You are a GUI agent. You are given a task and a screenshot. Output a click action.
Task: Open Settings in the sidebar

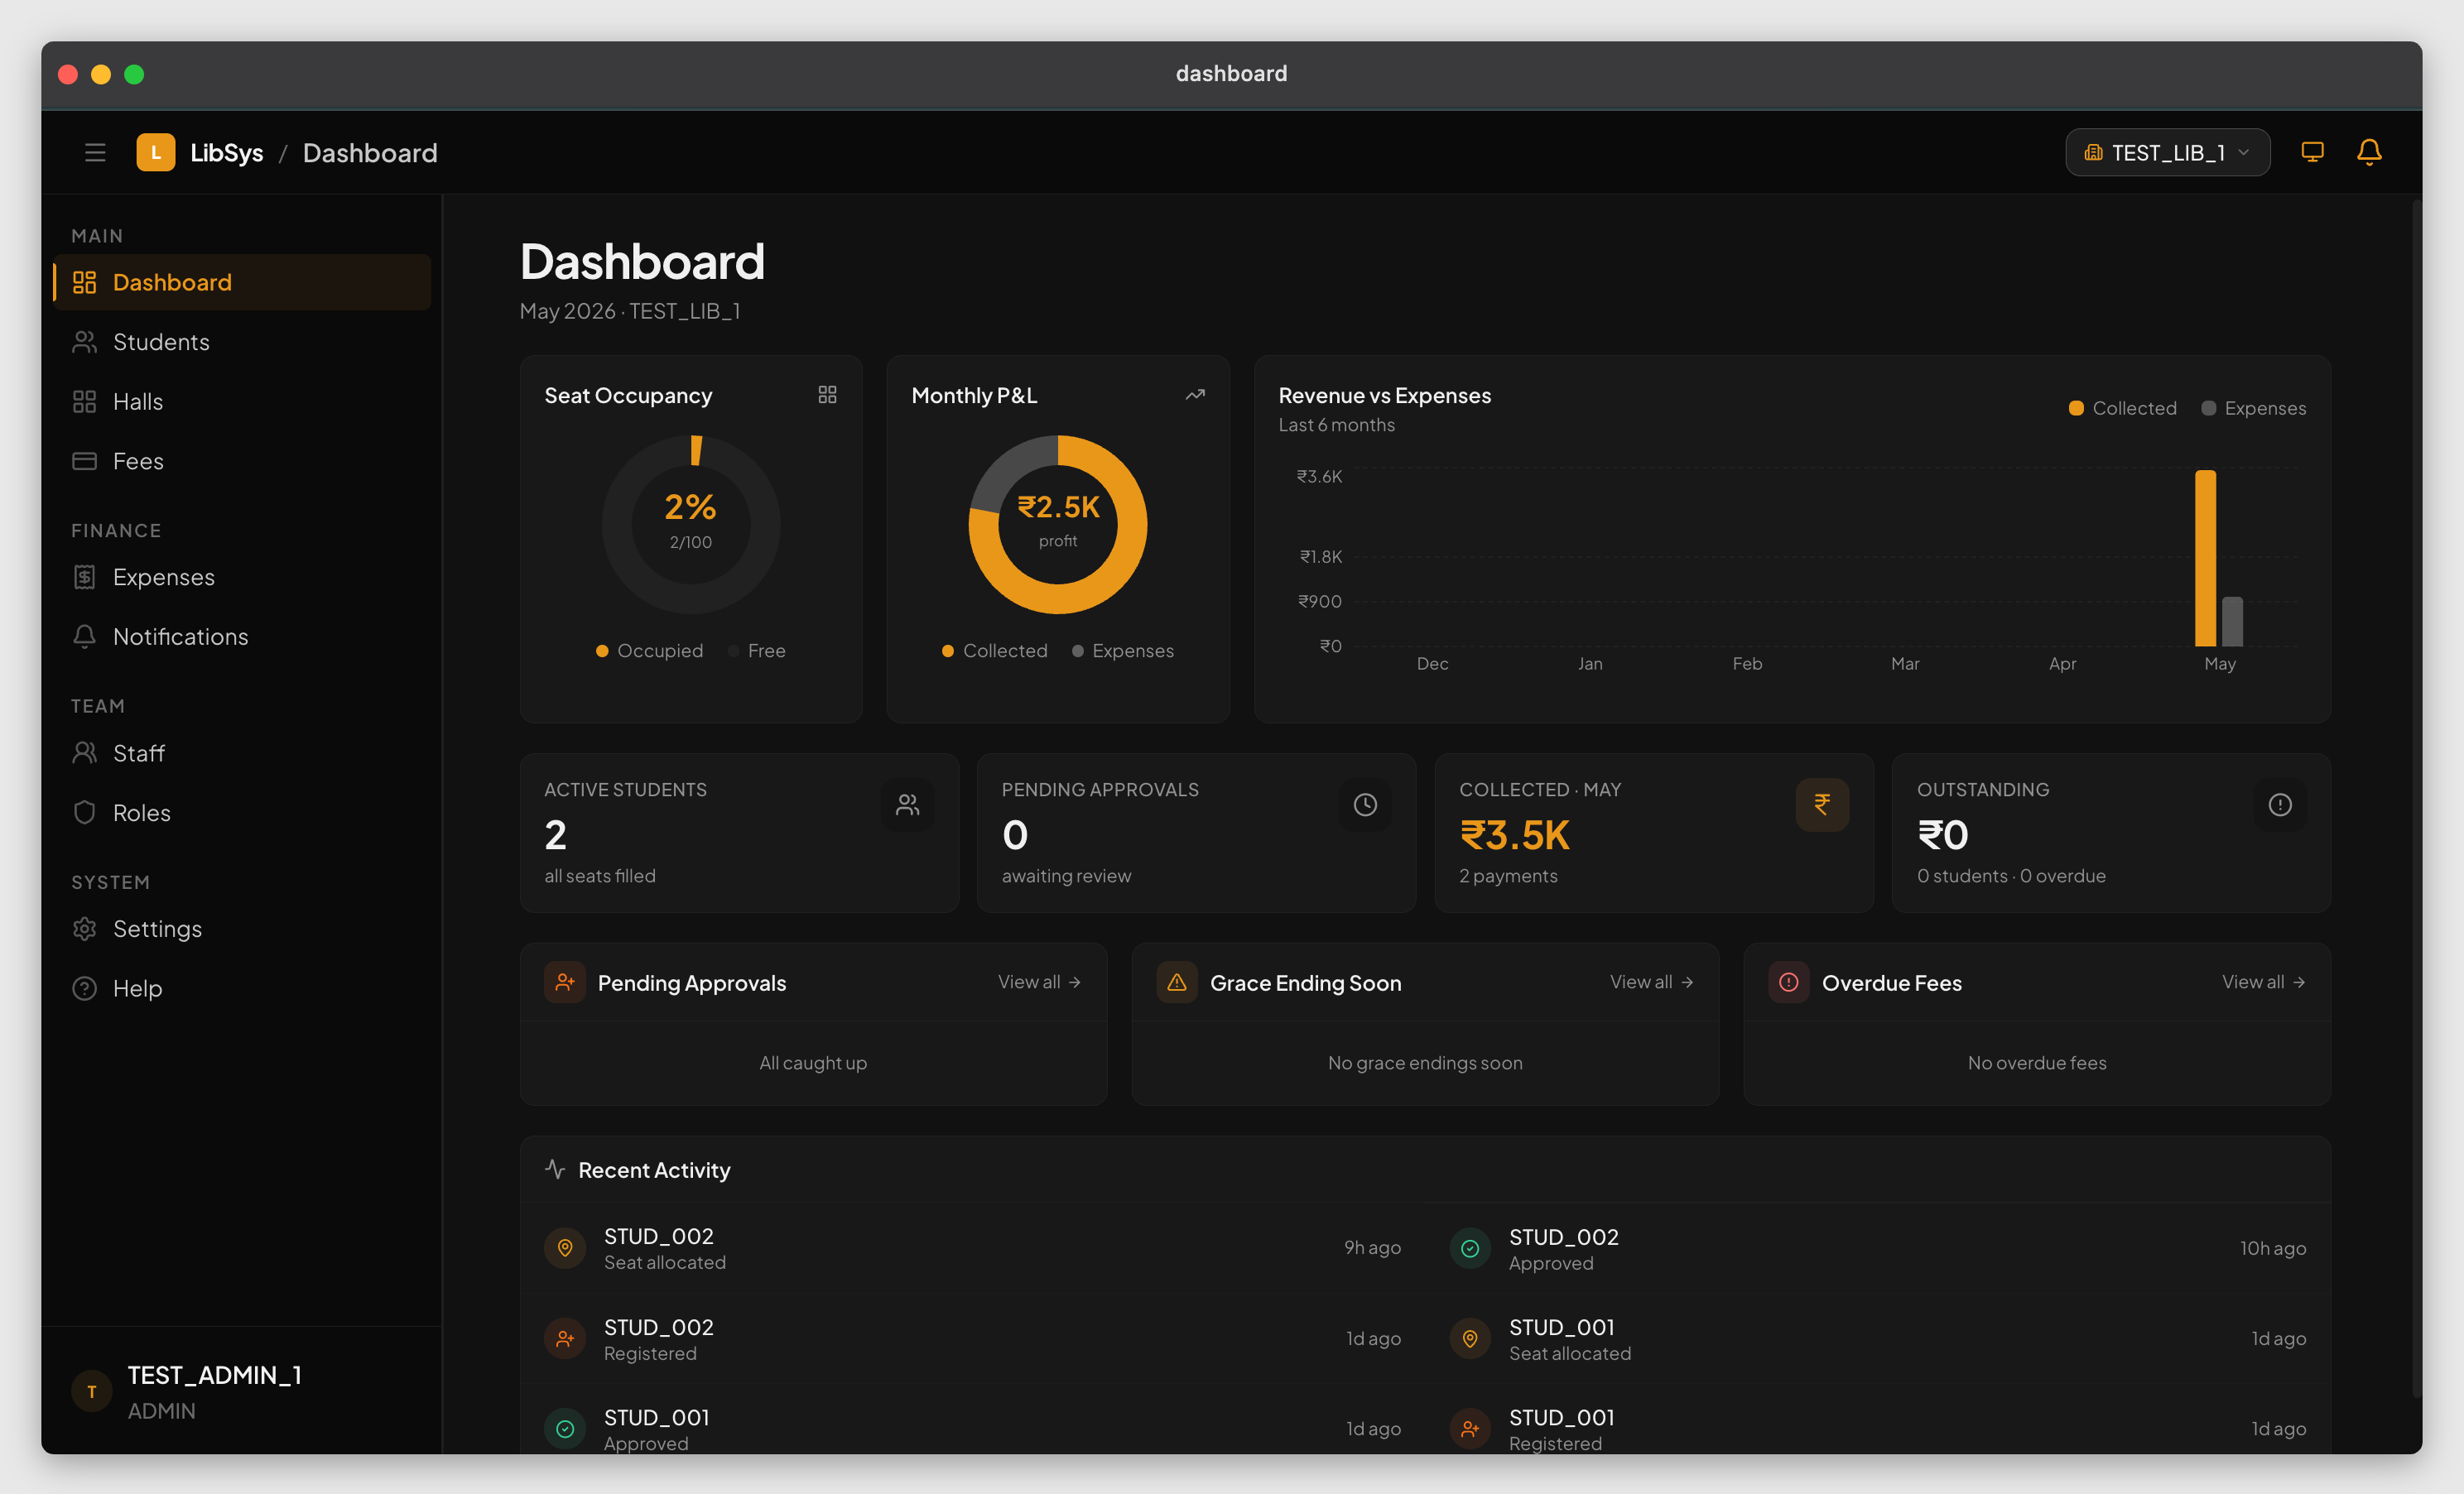[242, 929]
